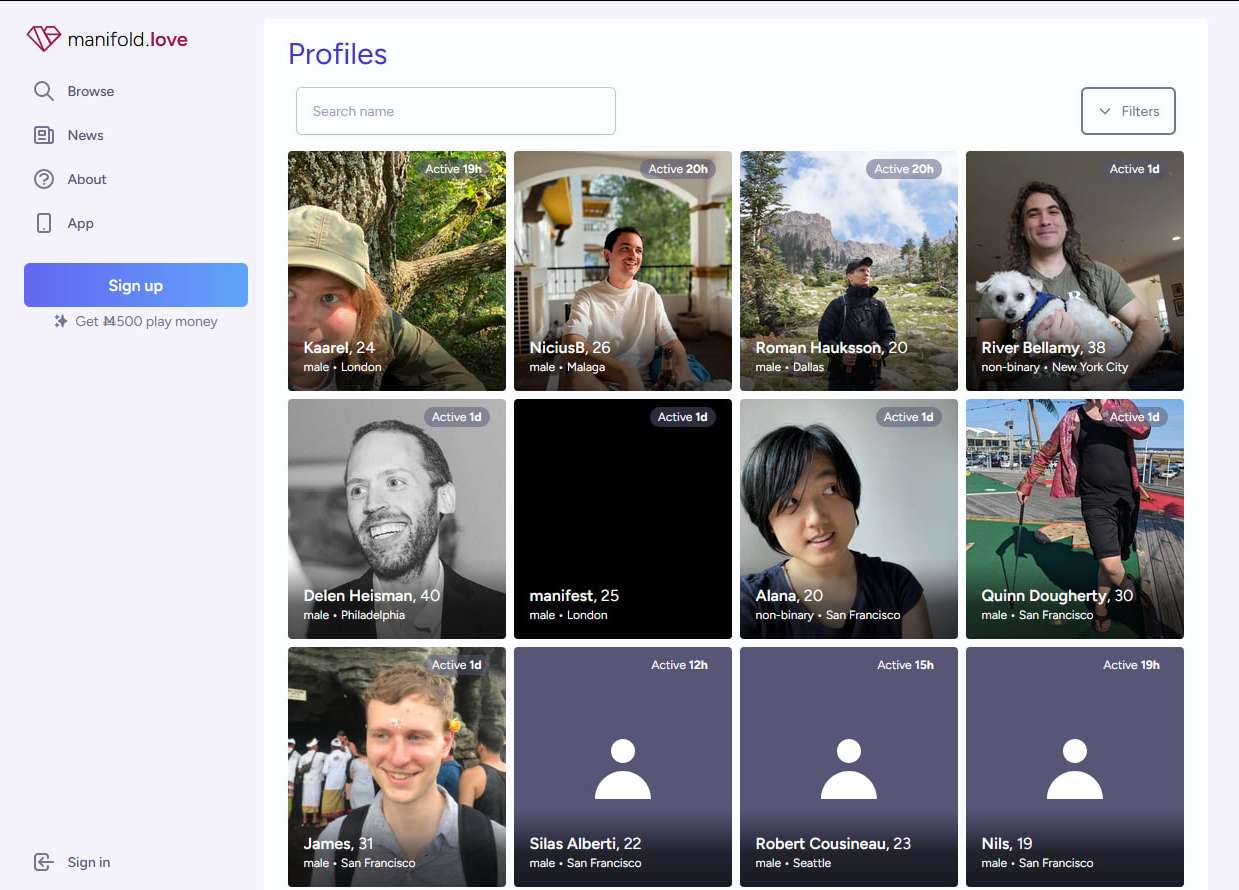Click 'Active 1d' badge on Delen Heisman
The image size is (1239, 890).
[457, 417]
